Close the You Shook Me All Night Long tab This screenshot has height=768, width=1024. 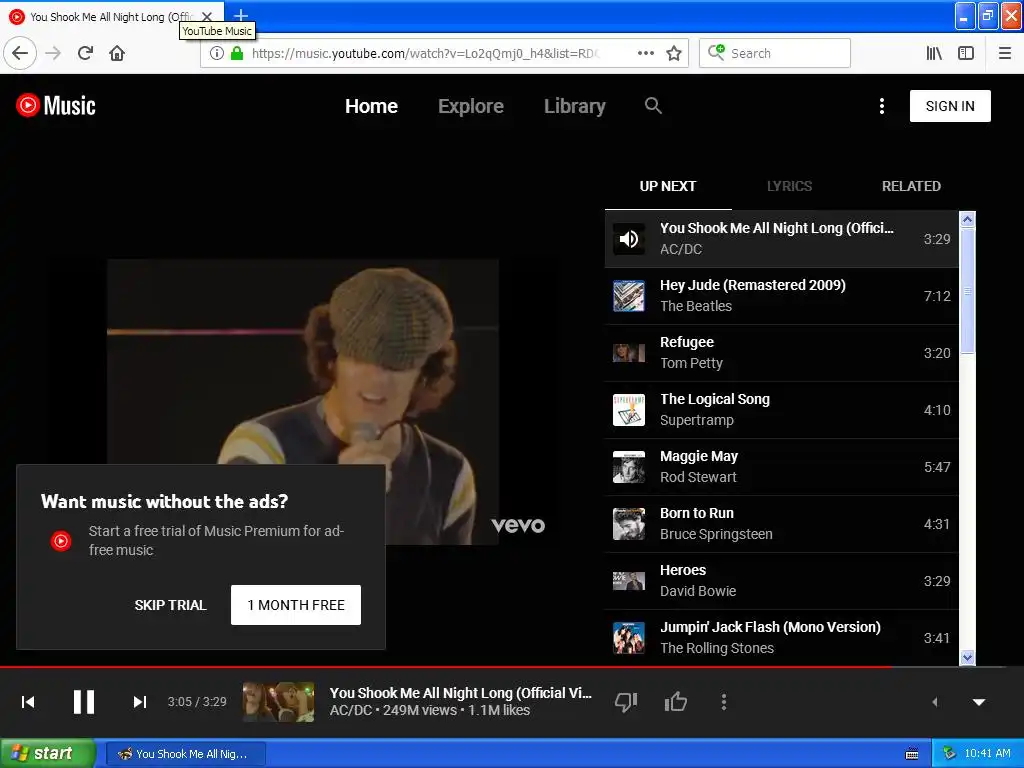(206, 16)
